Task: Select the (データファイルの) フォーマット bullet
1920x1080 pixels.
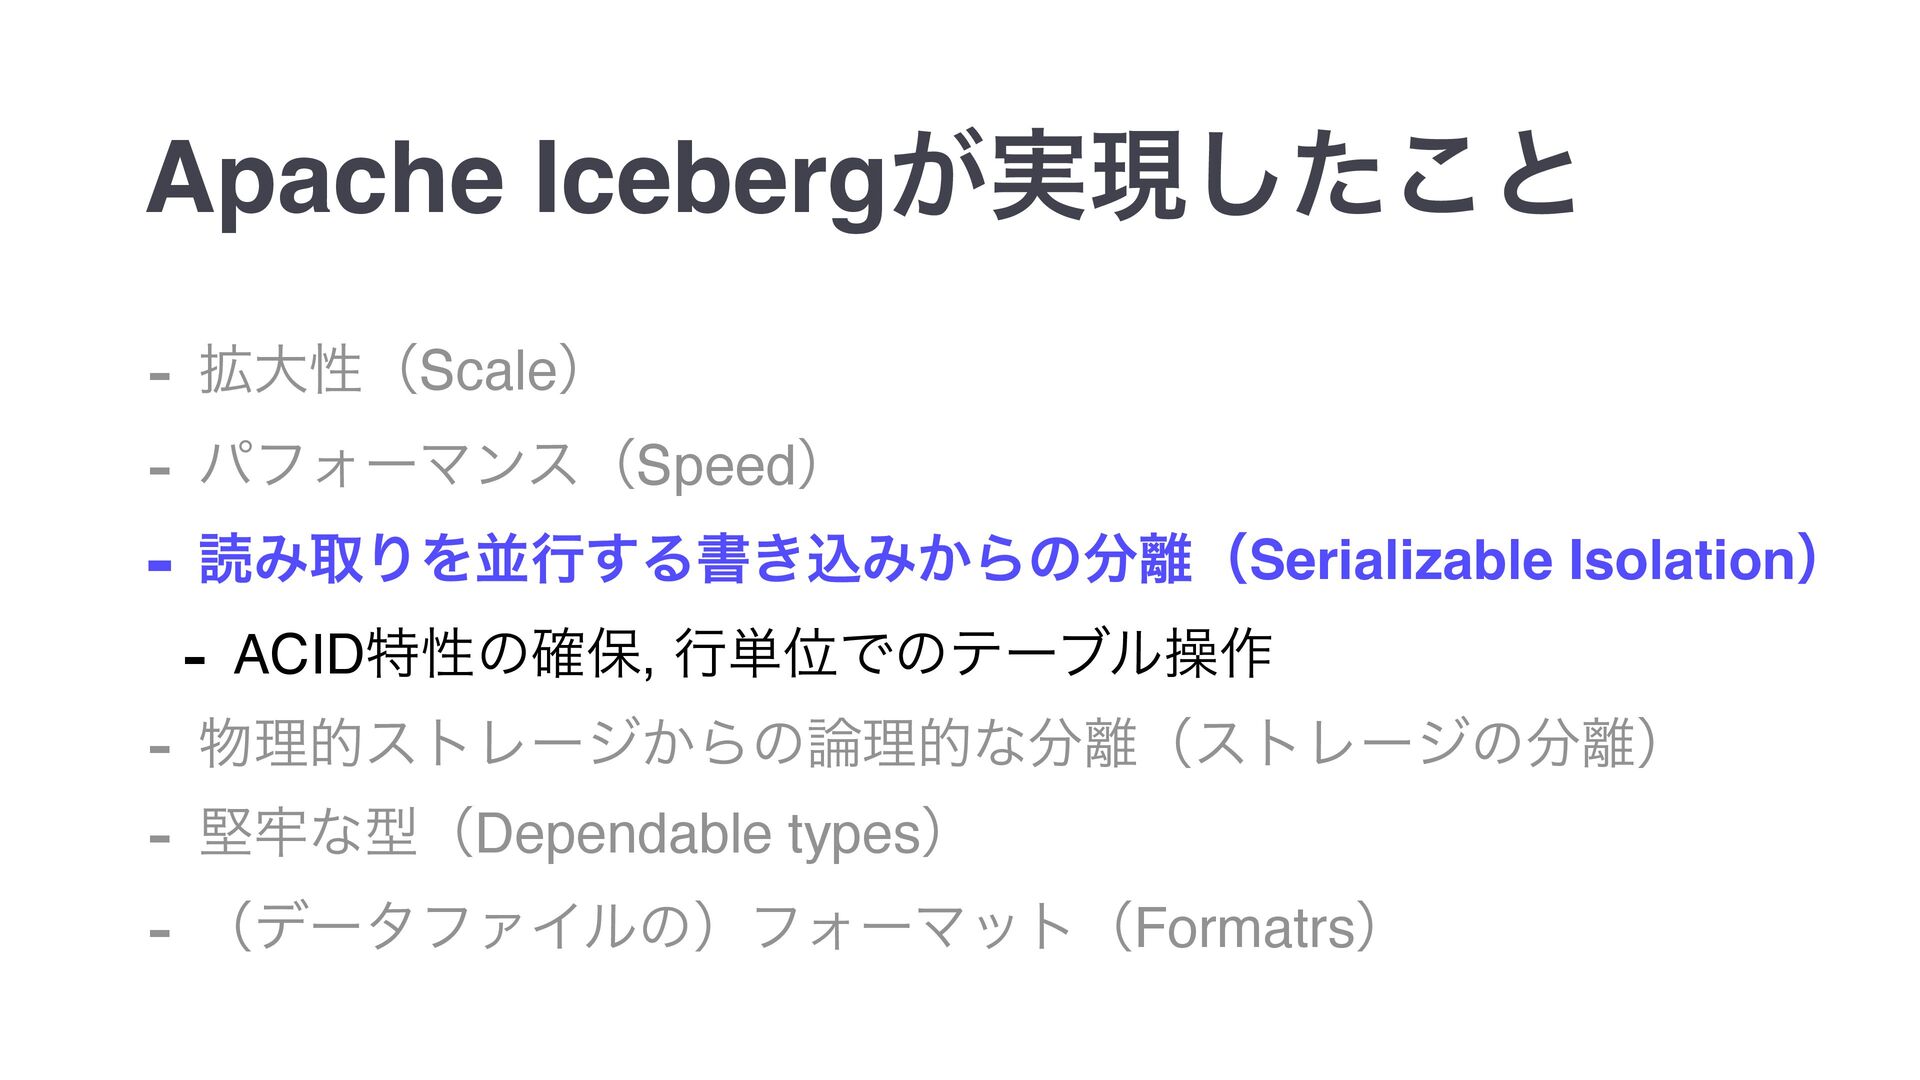Action: 763,927
